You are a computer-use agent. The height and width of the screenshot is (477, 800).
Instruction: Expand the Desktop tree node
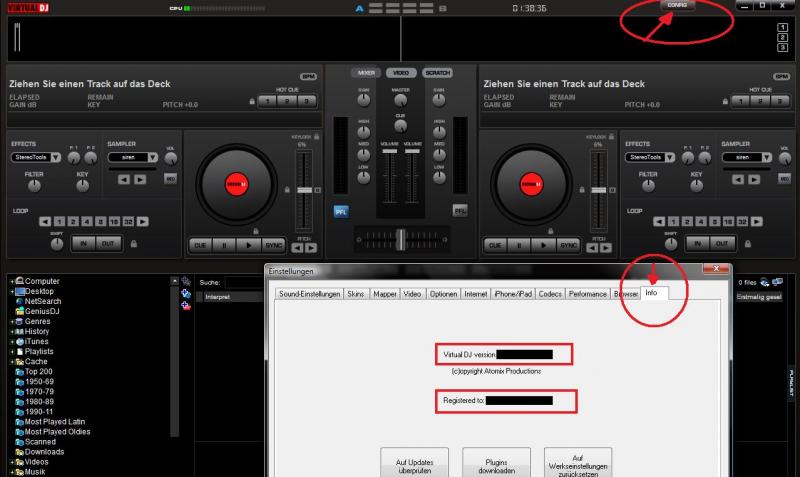12,291
